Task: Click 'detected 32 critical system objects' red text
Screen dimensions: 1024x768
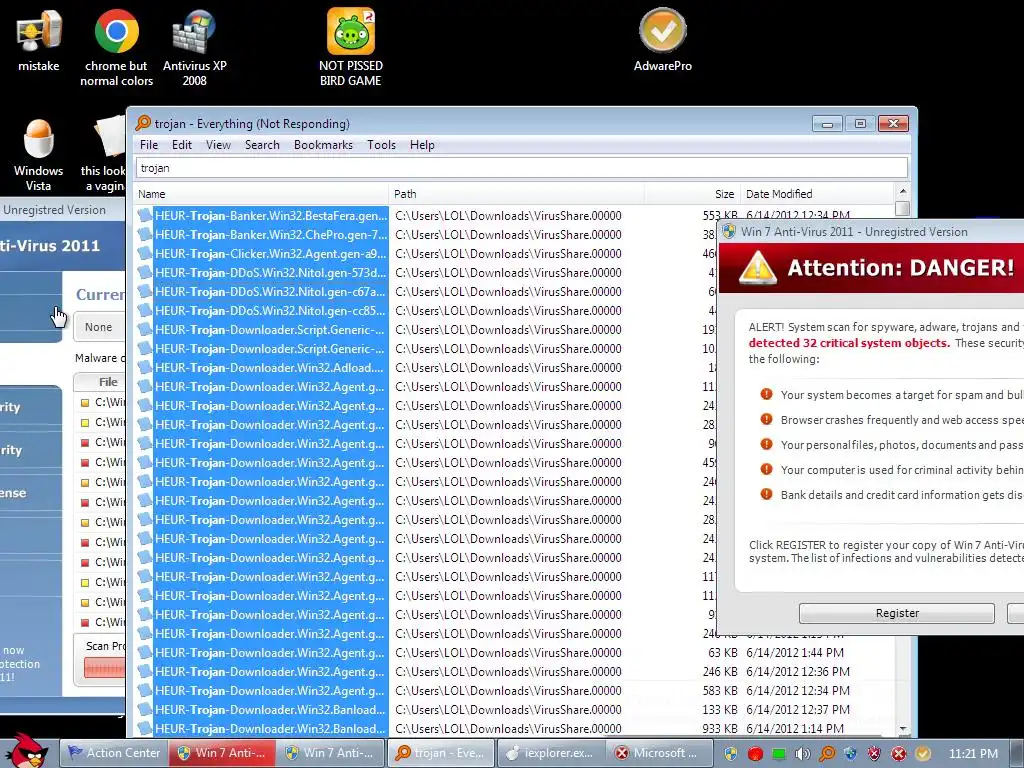Action: [849, 343]
